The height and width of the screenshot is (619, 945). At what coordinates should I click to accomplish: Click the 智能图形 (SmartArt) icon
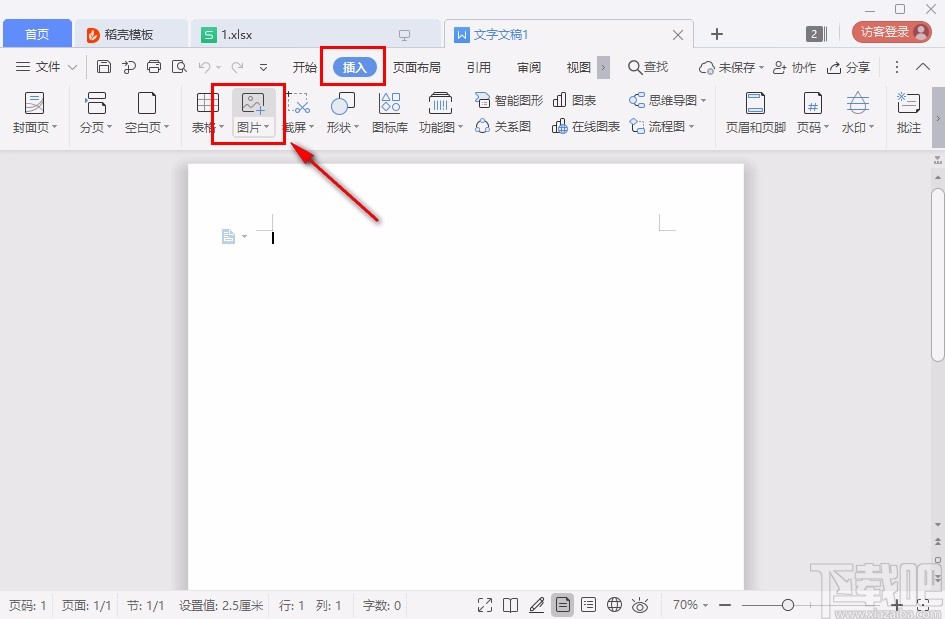click(x=506, y=99)
